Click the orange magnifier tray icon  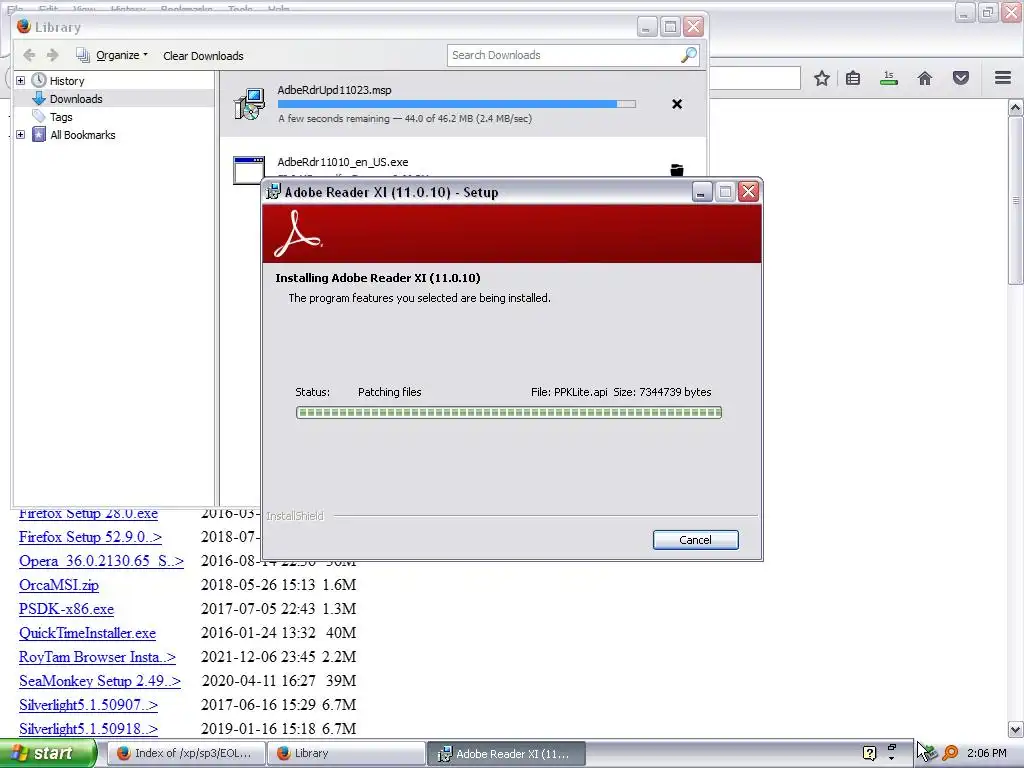(x=950, y=753)
